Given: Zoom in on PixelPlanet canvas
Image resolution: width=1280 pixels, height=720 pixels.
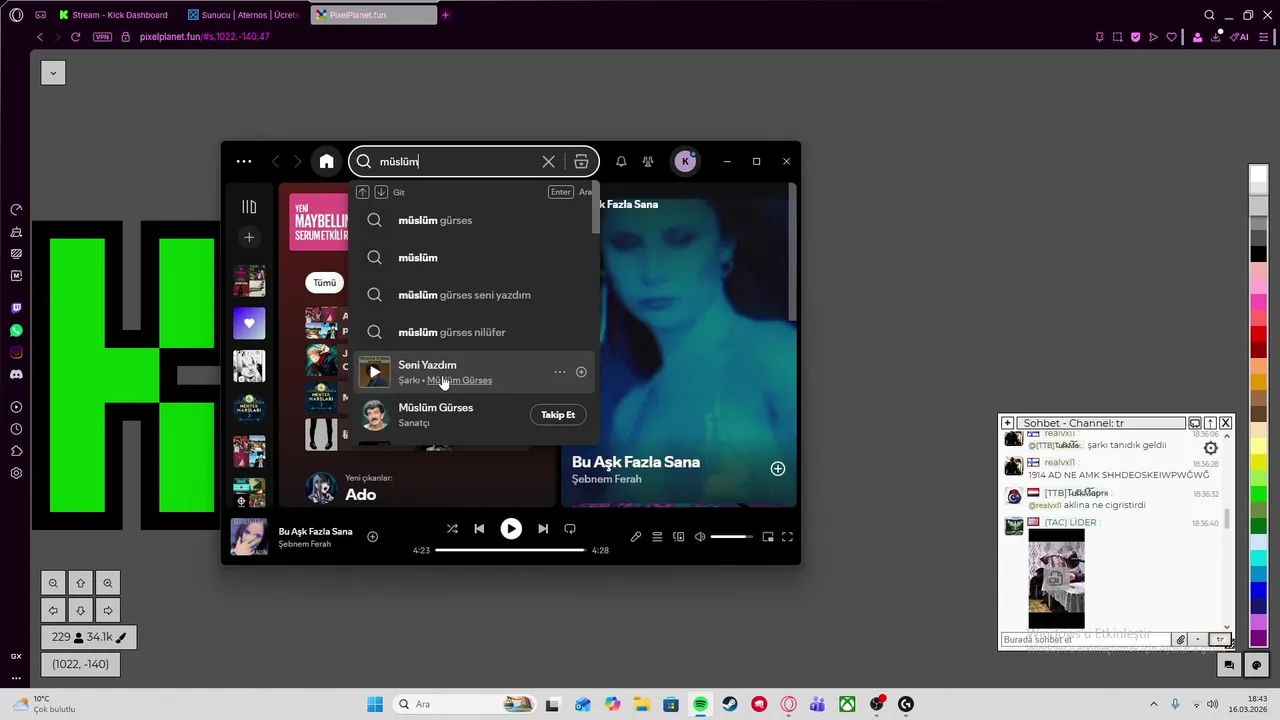Looking at the screenshot, I should 108,583.
